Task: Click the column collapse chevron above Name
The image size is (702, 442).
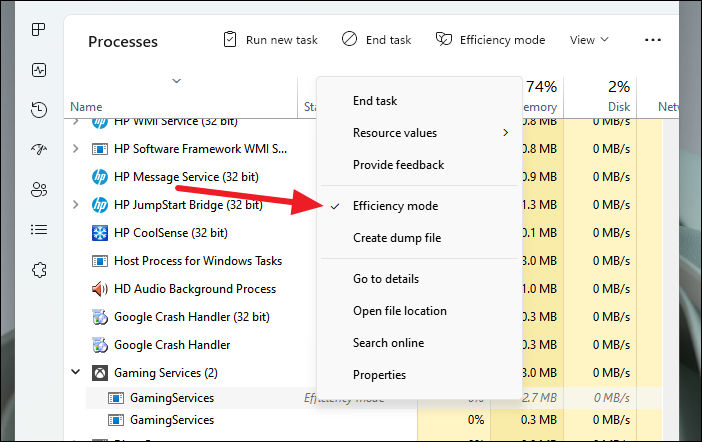Action: pos(176,81)
